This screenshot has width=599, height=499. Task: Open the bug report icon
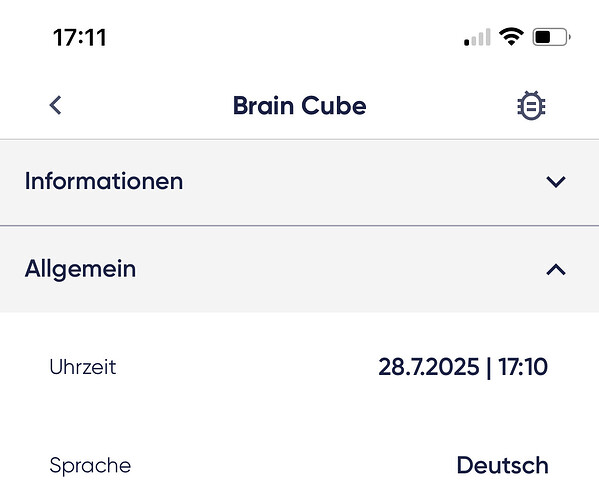[x=531, y=105]
